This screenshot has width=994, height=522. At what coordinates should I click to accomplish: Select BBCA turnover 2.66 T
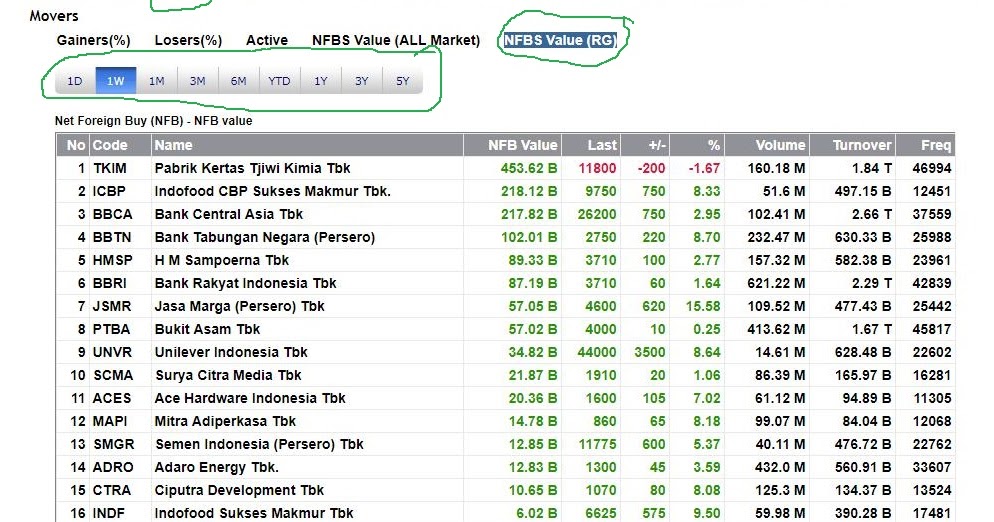(872, 214)
